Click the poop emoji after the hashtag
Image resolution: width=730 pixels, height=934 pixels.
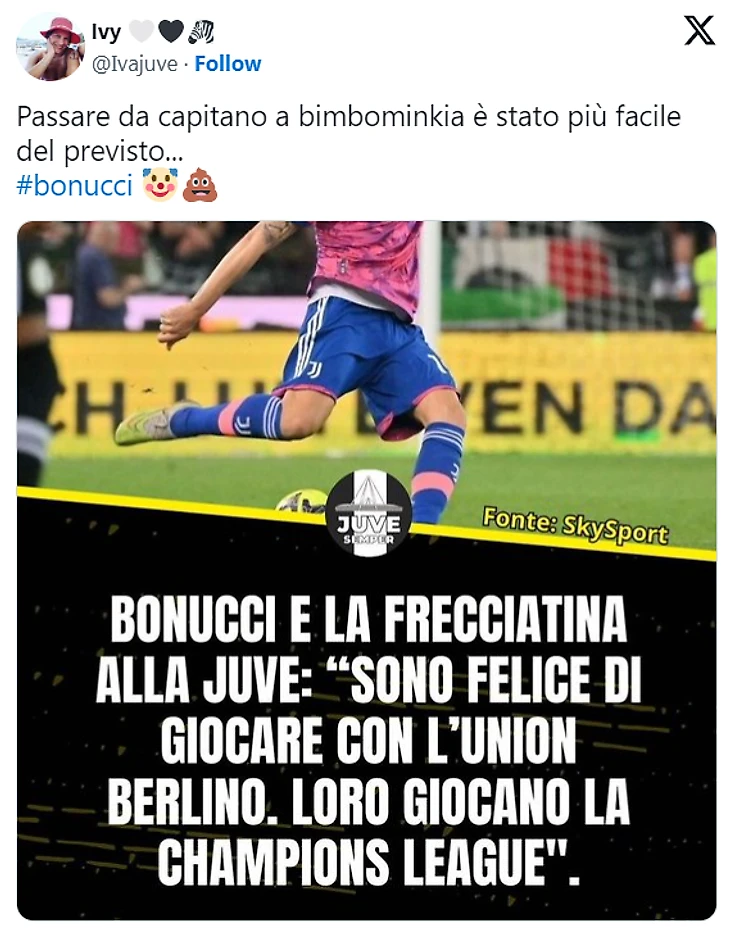(x=199, y=186)
